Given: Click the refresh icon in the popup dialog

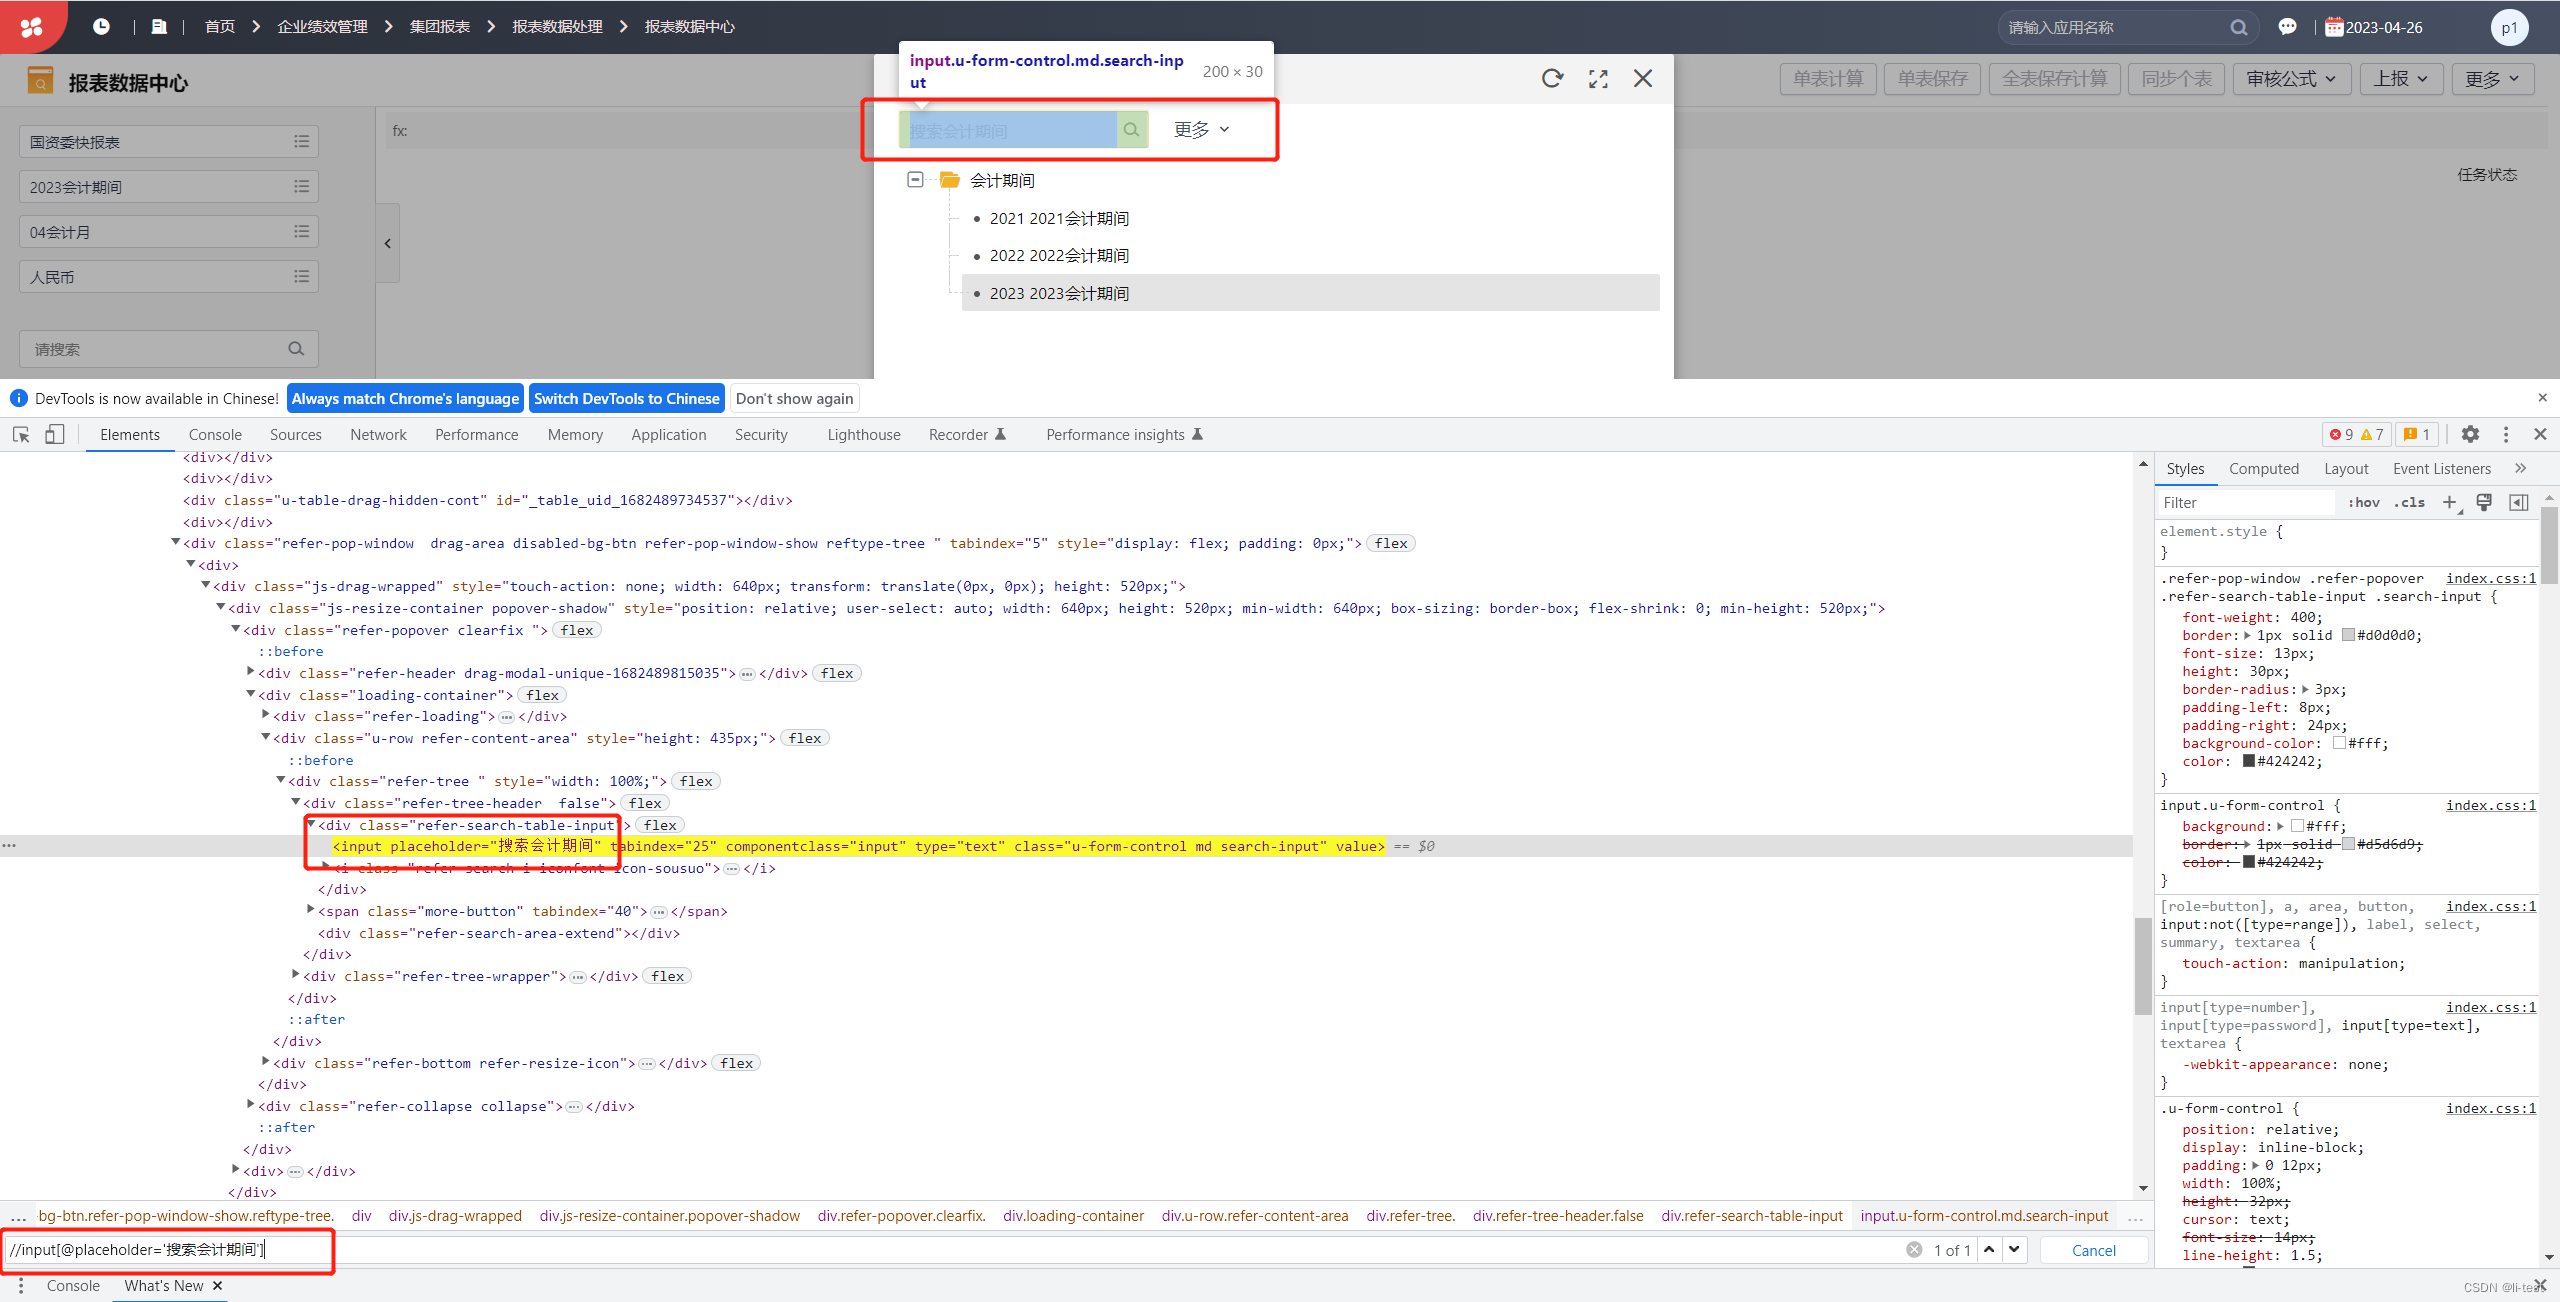Looking at the screenshot, I should pos(1552,78).
